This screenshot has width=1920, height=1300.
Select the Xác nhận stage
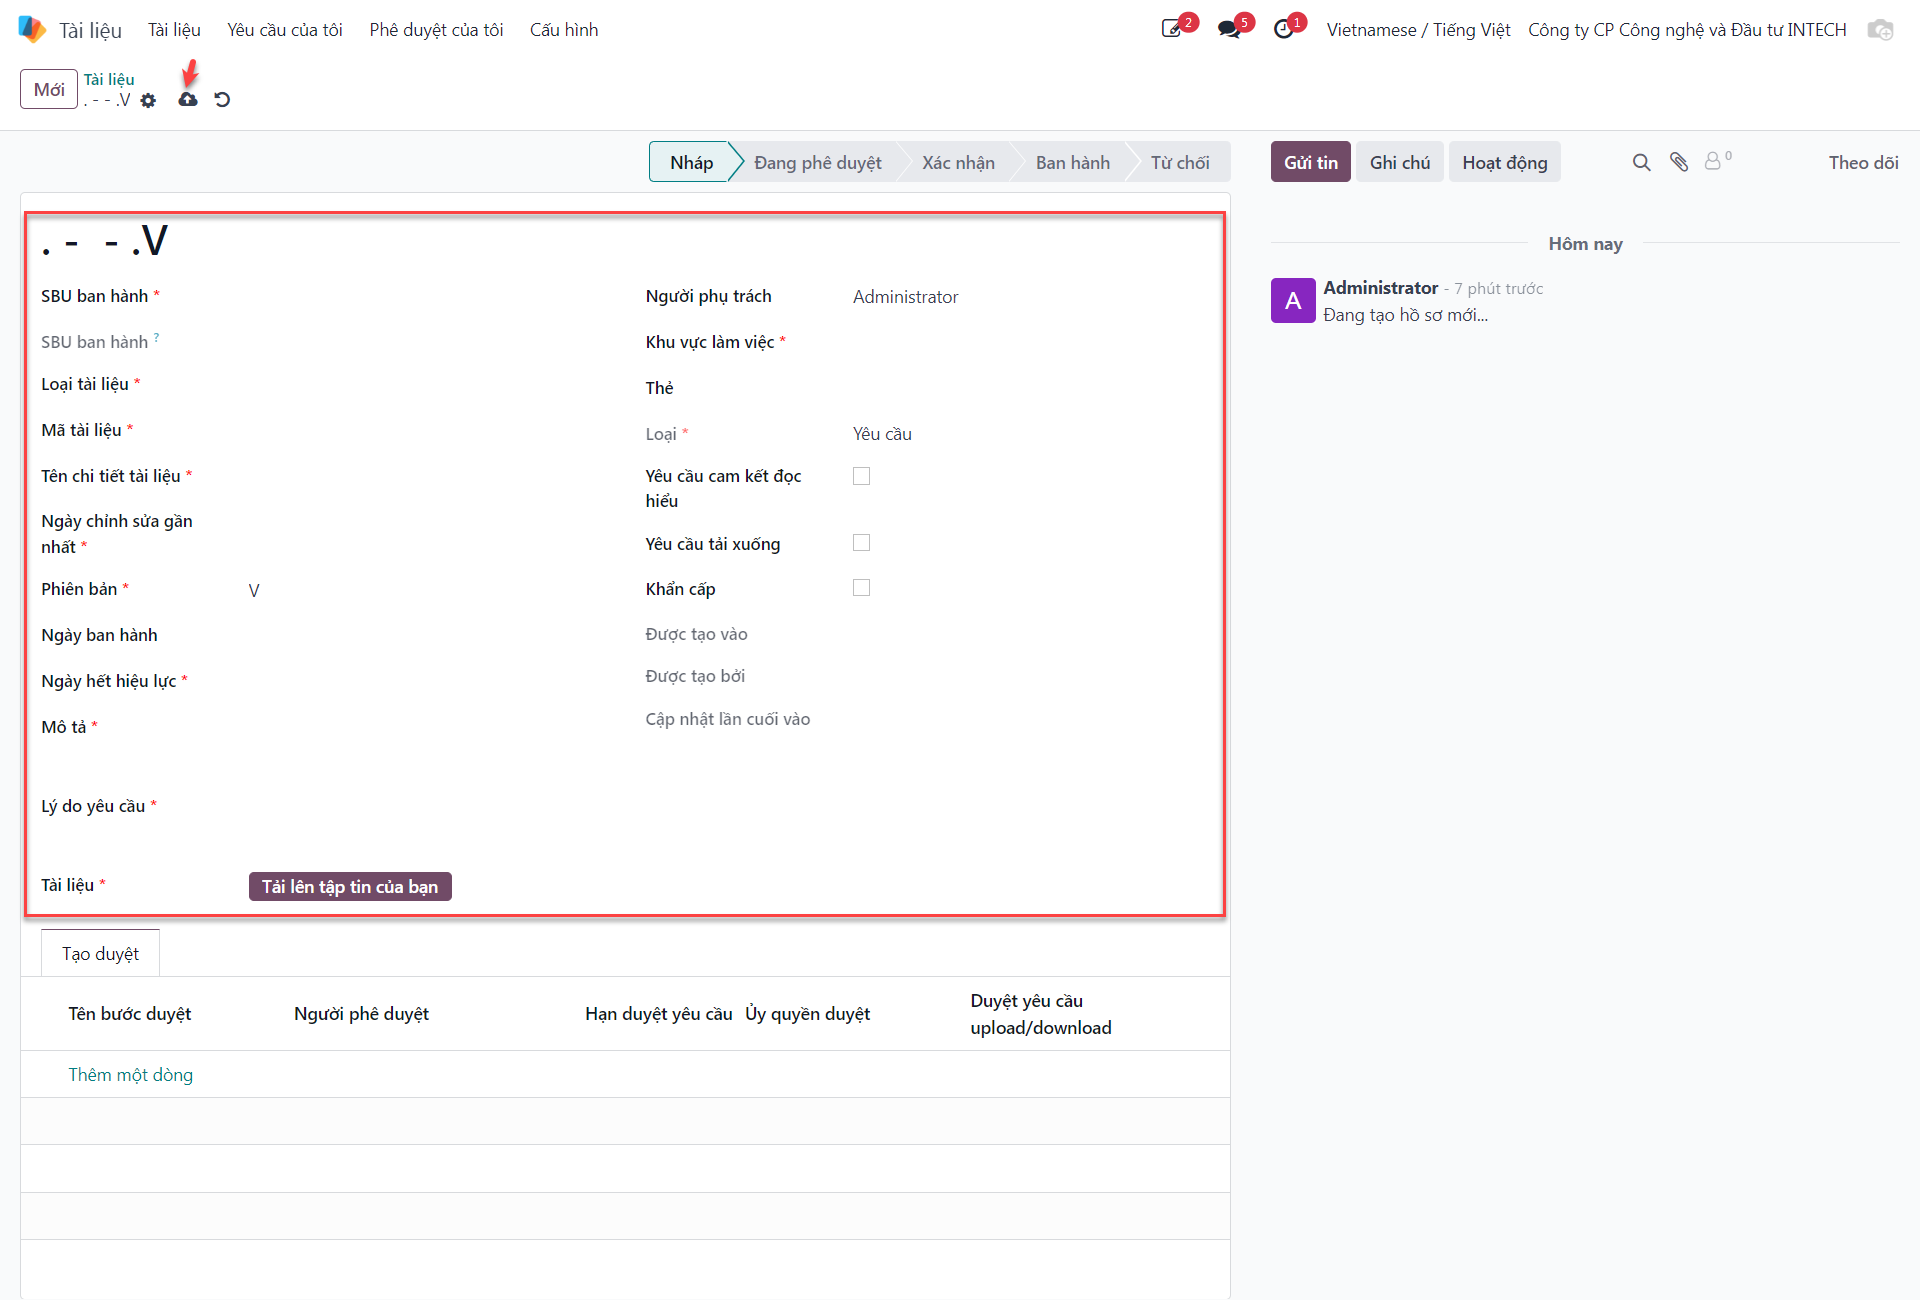click(x=958, y=162)
